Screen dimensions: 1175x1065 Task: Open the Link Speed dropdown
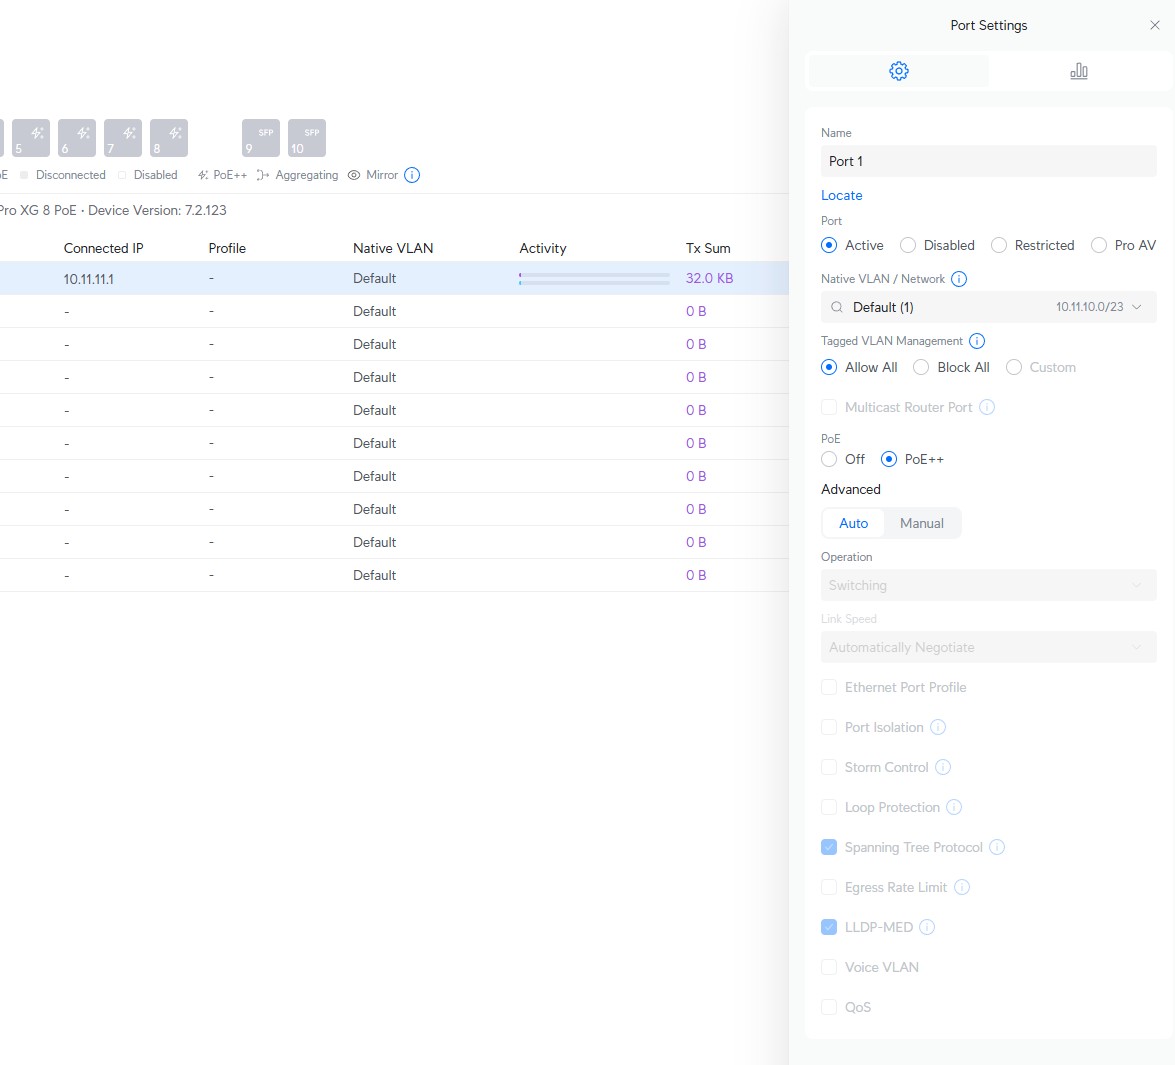988,647
